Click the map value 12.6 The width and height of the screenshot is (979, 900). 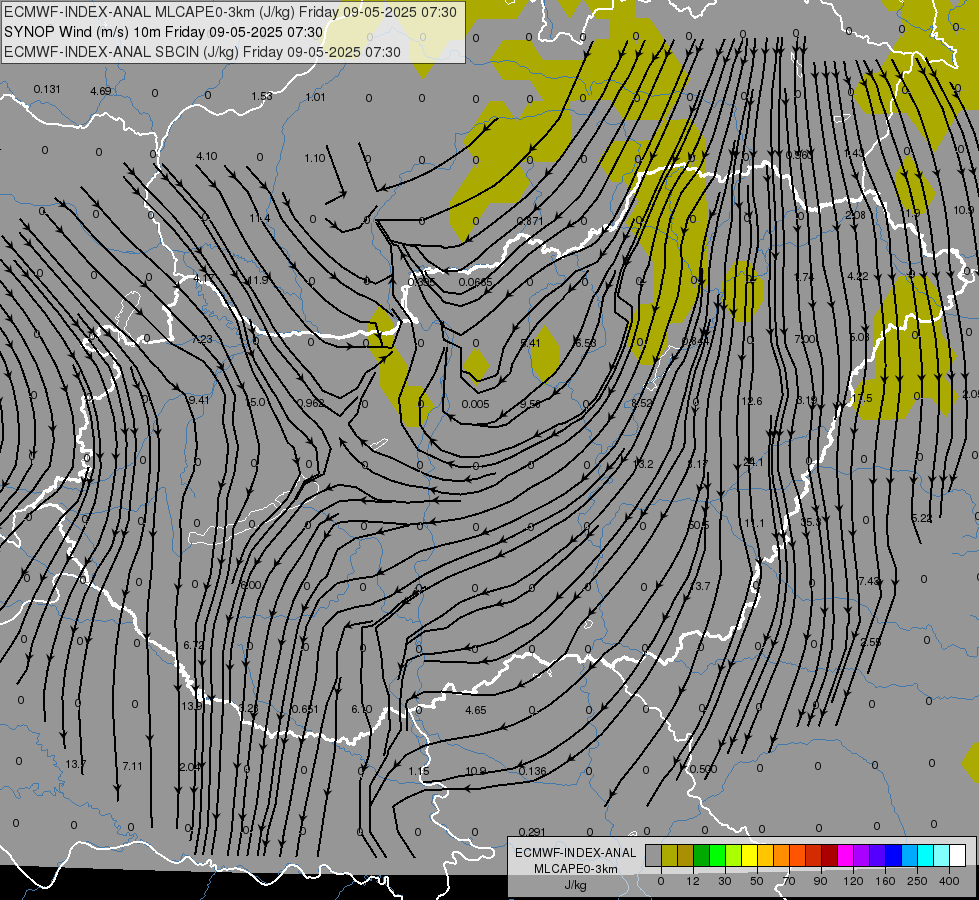(x=752, y=401)
